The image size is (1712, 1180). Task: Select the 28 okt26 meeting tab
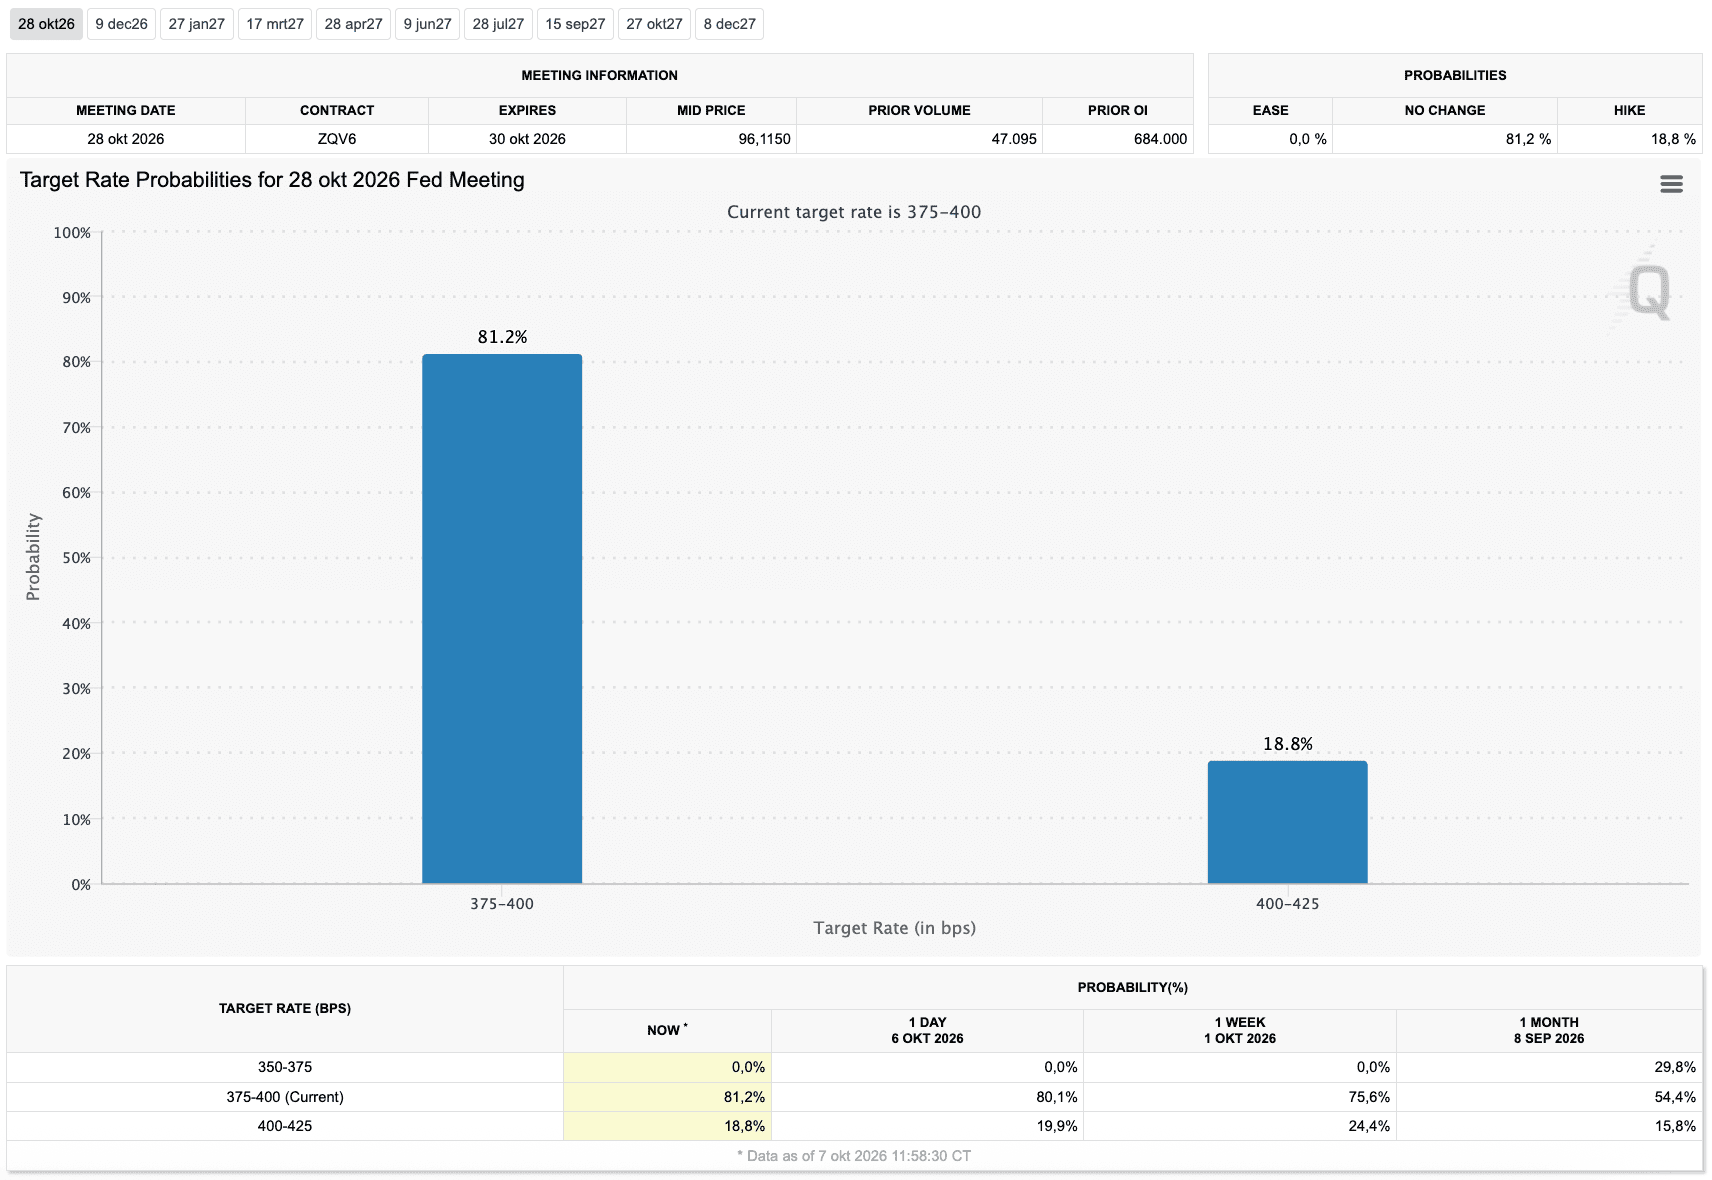coord(46,24)
